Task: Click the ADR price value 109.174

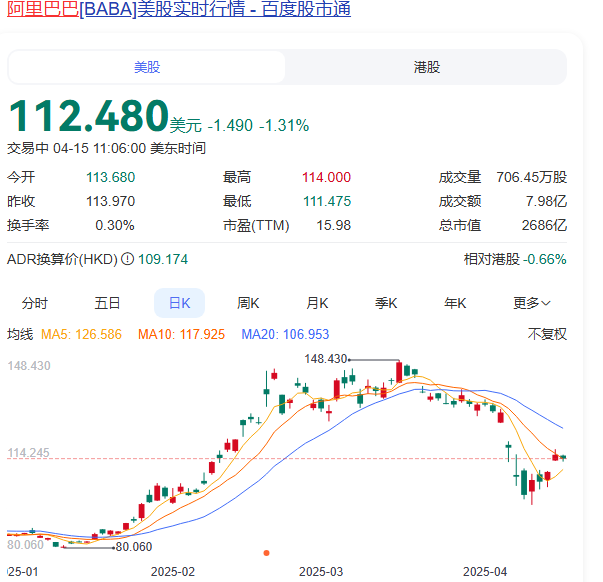Action: point(163,259)
